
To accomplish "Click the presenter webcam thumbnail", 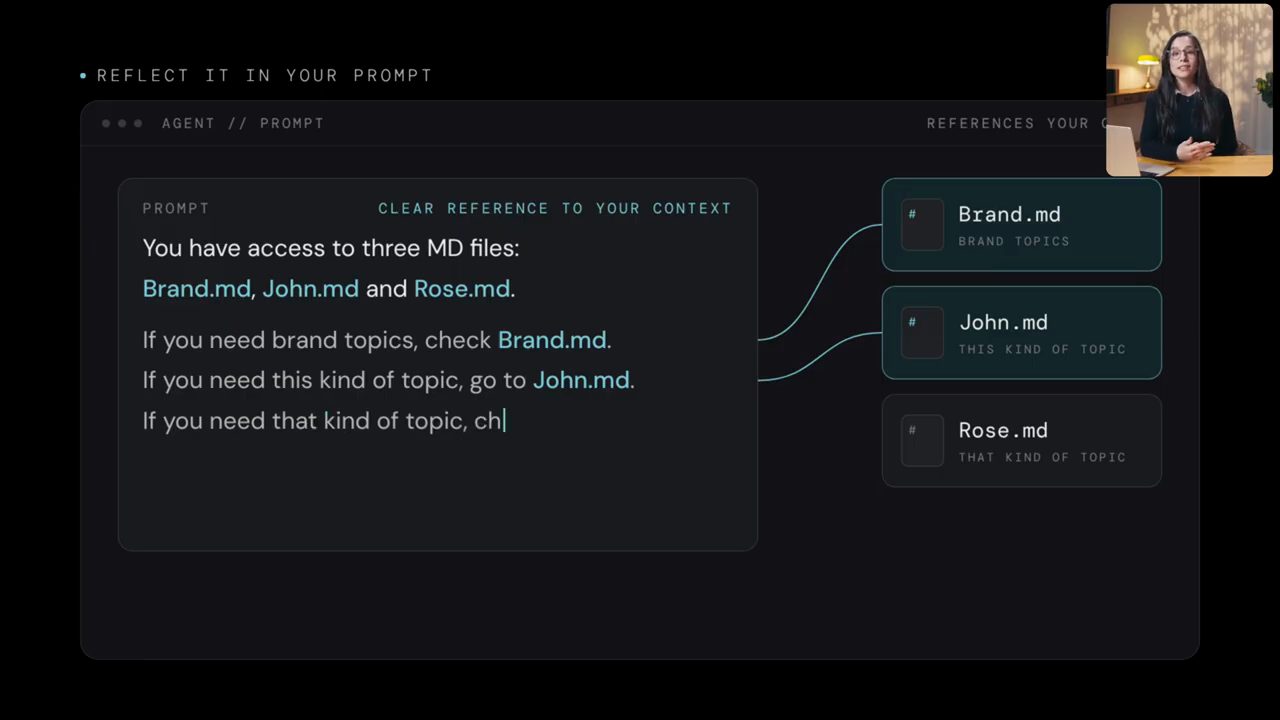I will [x=1189, y=90].
